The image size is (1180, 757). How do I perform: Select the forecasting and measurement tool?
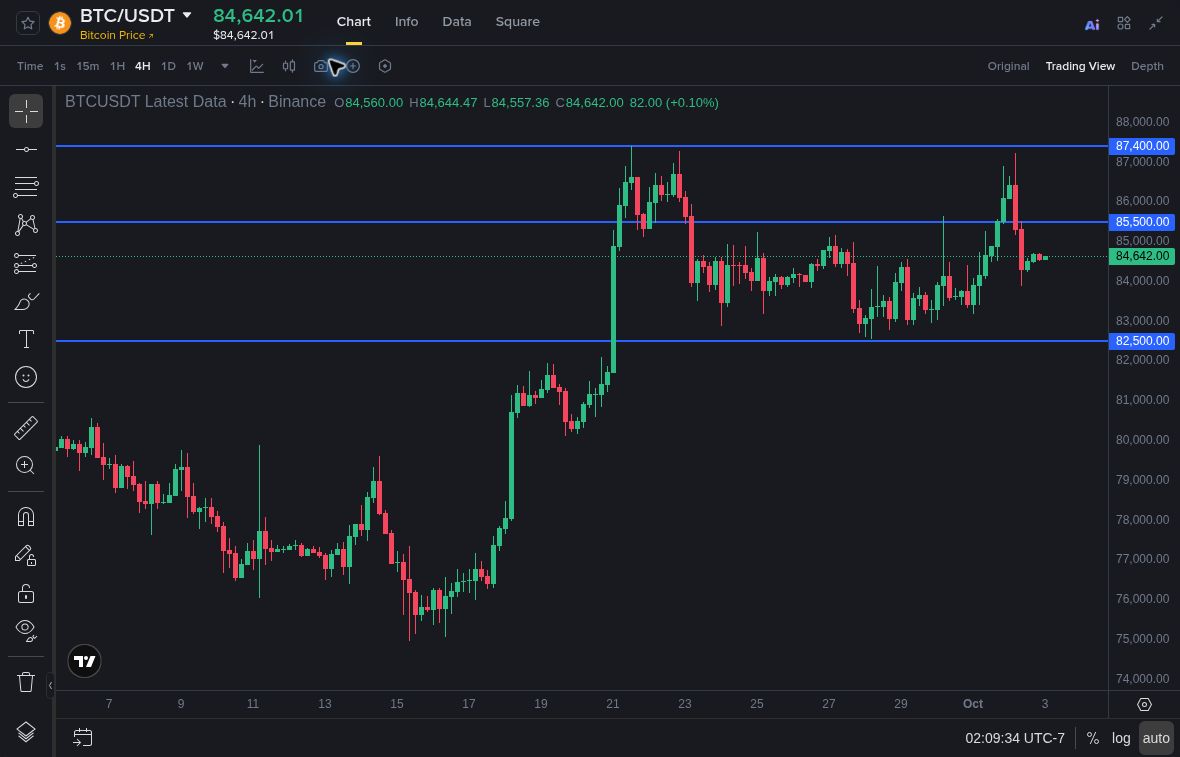coord(26,263)
